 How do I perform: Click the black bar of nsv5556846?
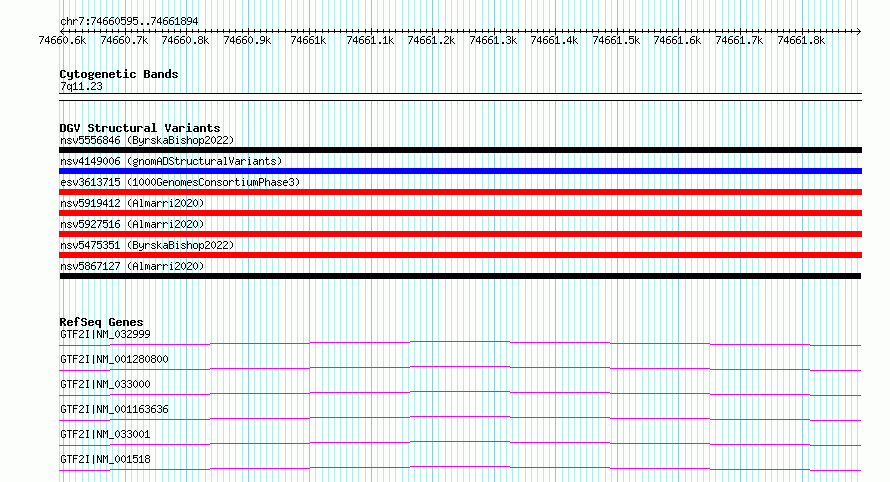coord(460,150)
